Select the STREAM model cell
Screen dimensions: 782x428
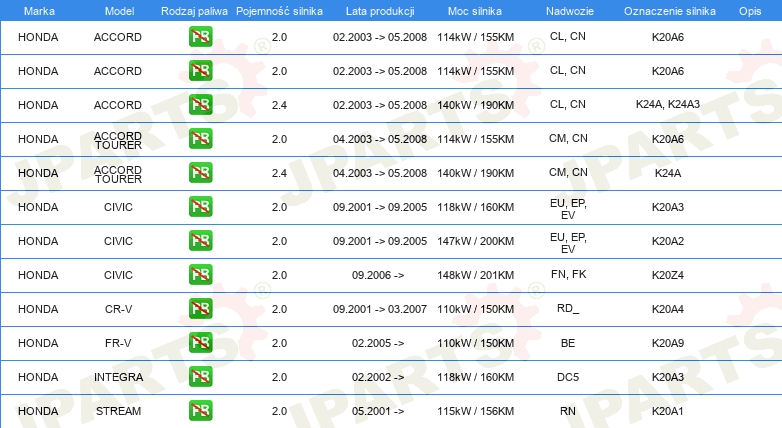tap(118, 411)
